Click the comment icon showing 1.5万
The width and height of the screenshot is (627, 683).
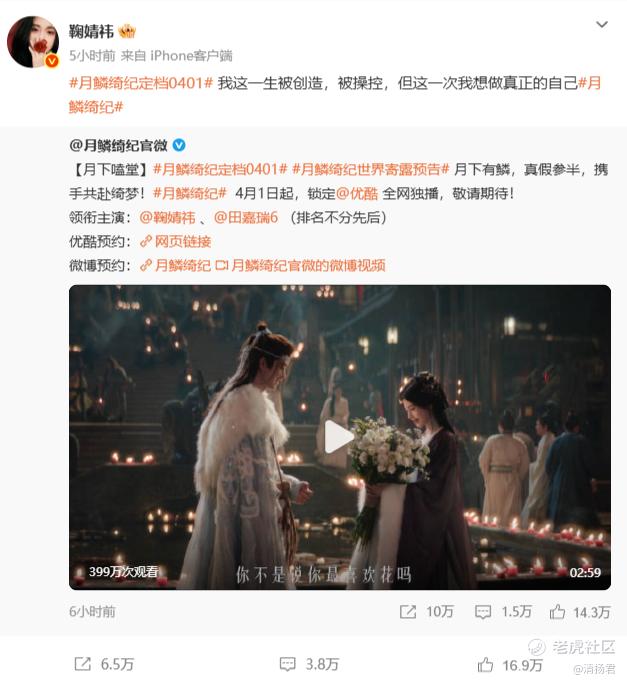(x=483, y=612)
